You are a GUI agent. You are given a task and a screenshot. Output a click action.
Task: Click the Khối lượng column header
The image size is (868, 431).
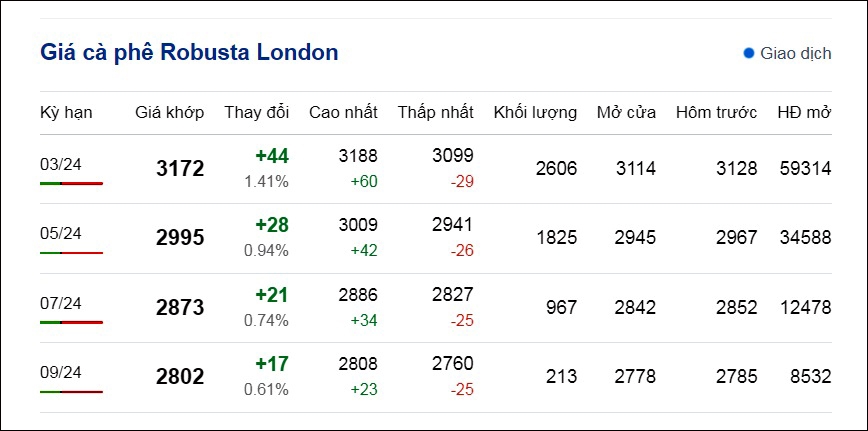pos(535,113)
